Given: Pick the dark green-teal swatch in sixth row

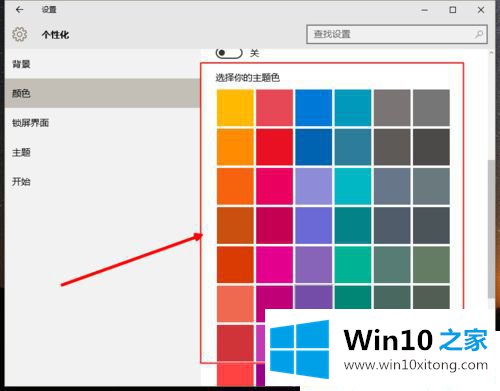Looking at the screenshot, I should [353, 297].
